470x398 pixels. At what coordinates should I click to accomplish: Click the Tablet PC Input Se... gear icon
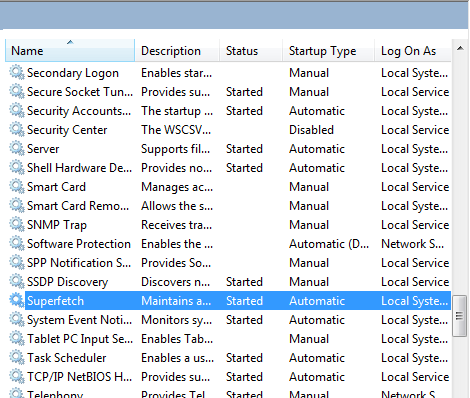[x=17, y=339]
